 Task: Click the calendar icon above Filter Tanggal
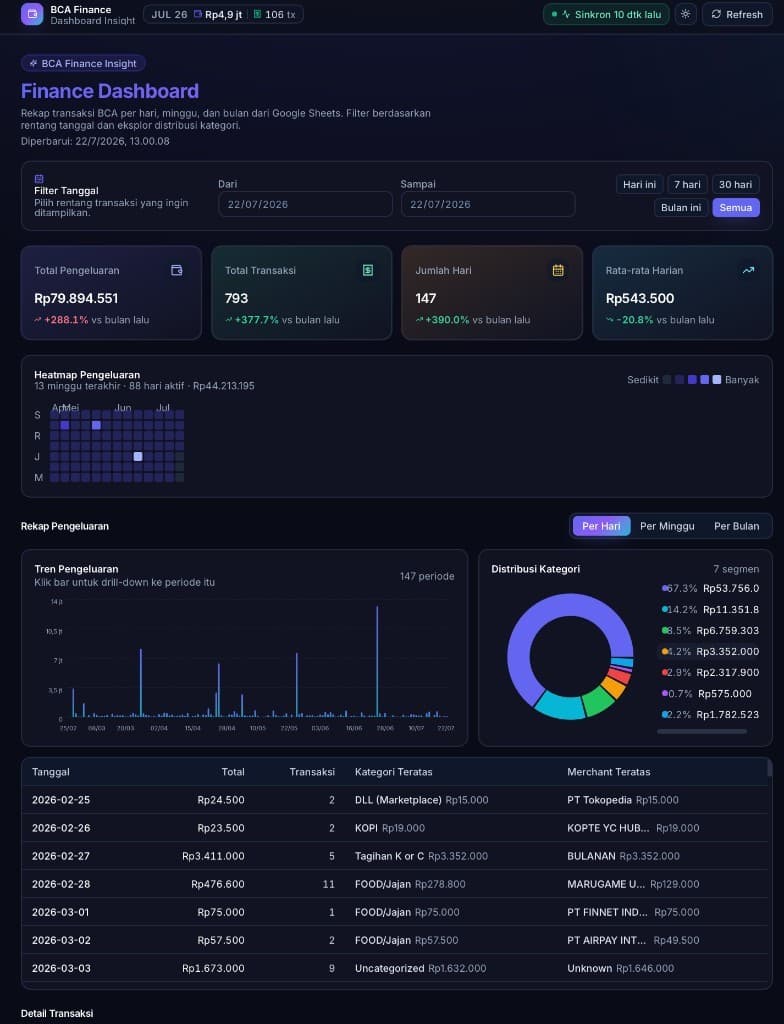[39, 178]
